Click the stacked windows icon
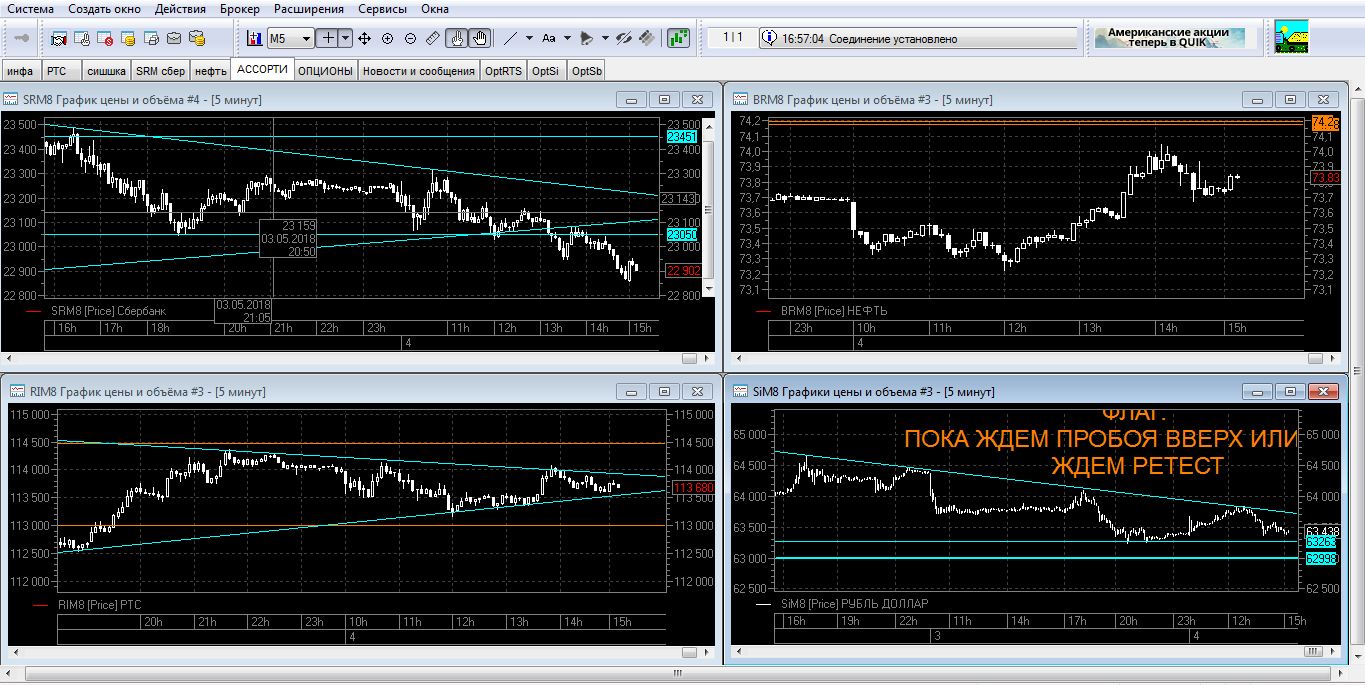This screenshot has height=685, width=1365. pyautogui.click(x=151, y=38)
